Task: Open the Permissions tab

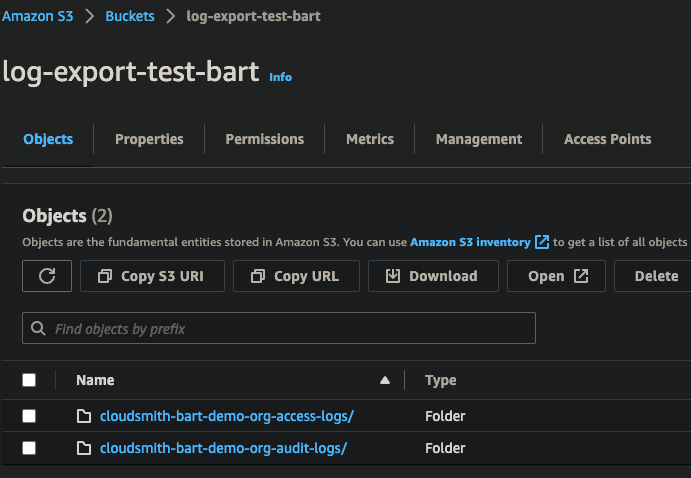Action: [x=264, y=139]
